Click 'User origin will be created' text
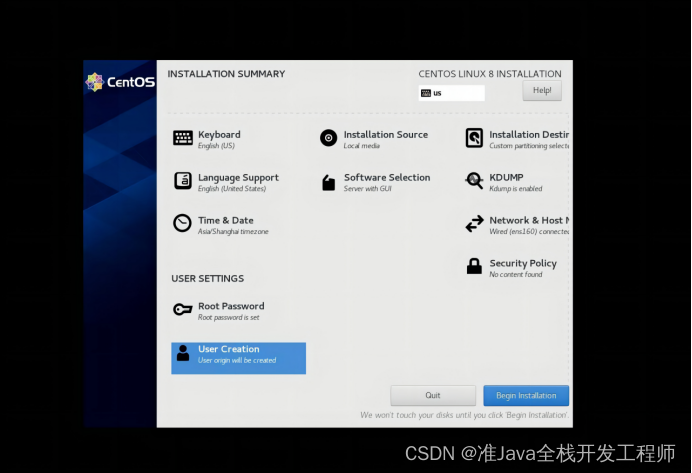Image resolution: width=692 pixels, height=473 pixels. click(x=237, y=360)
